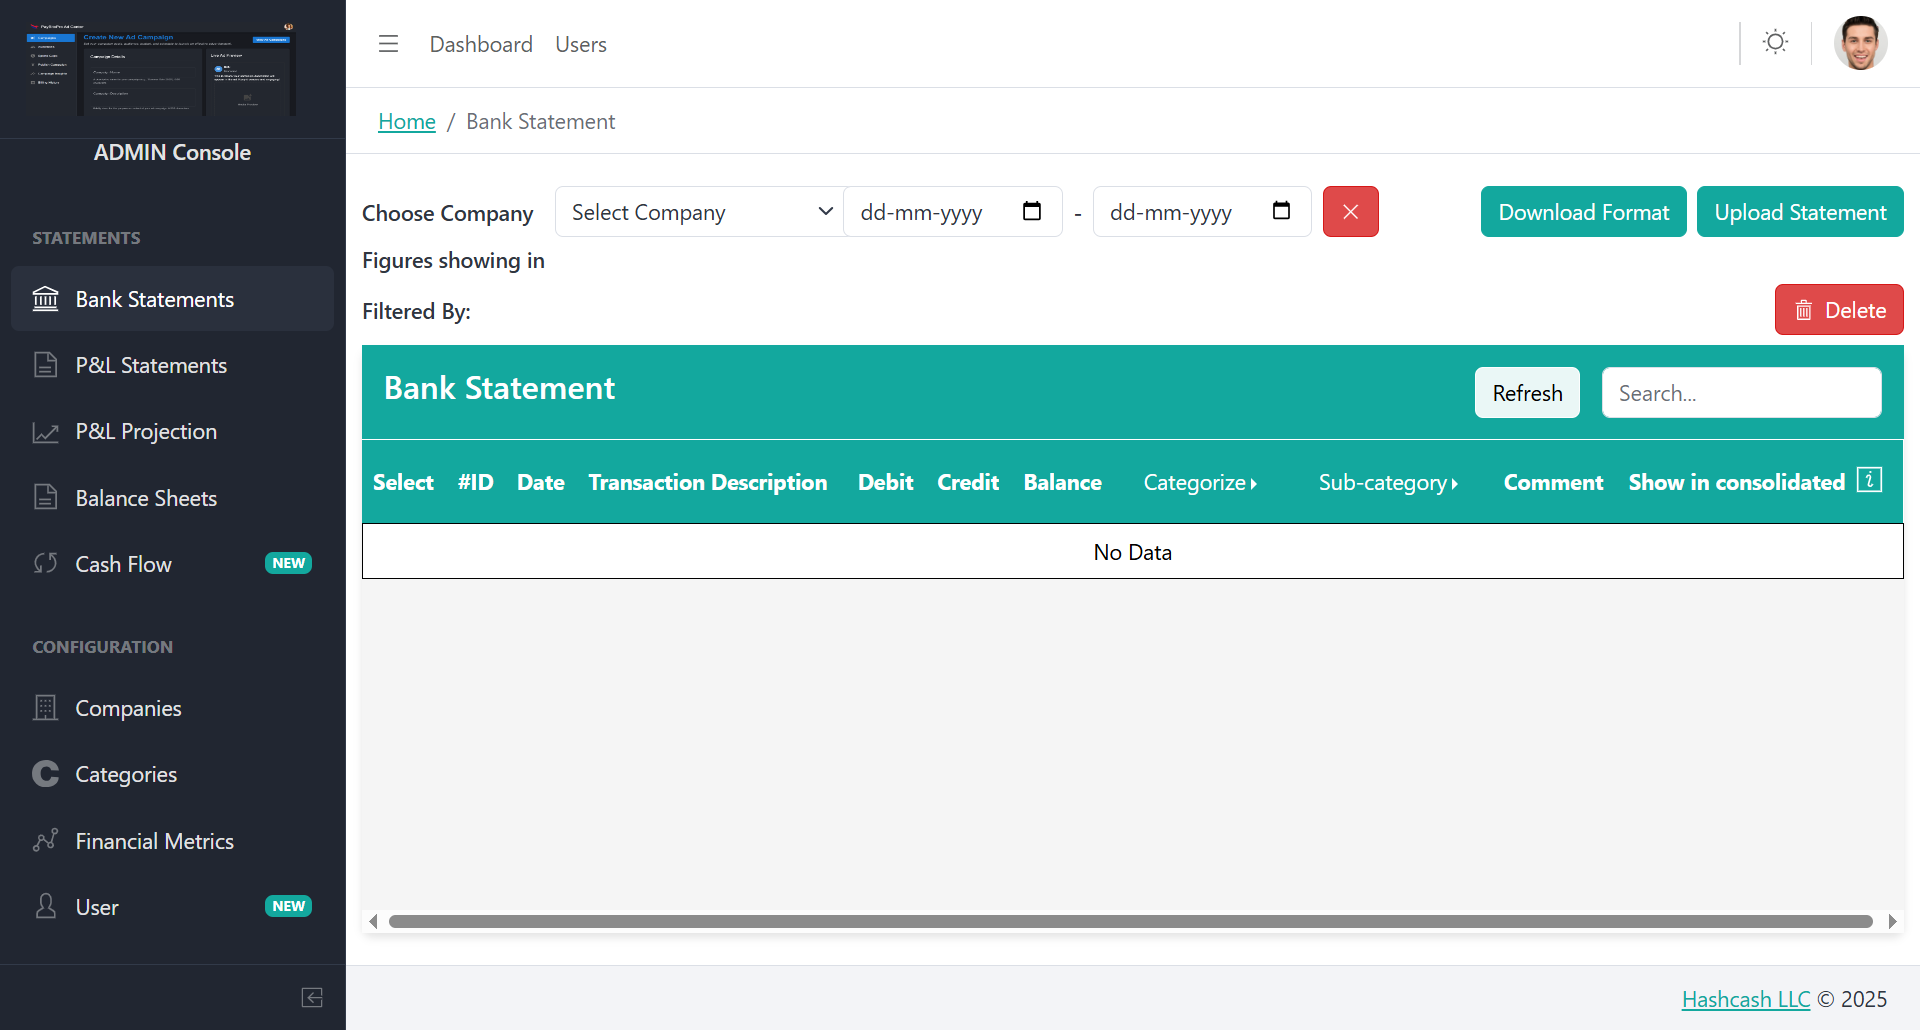Click inside the Search field
Viewport: 1920px width, 1030px height.
pos(1741,392)
